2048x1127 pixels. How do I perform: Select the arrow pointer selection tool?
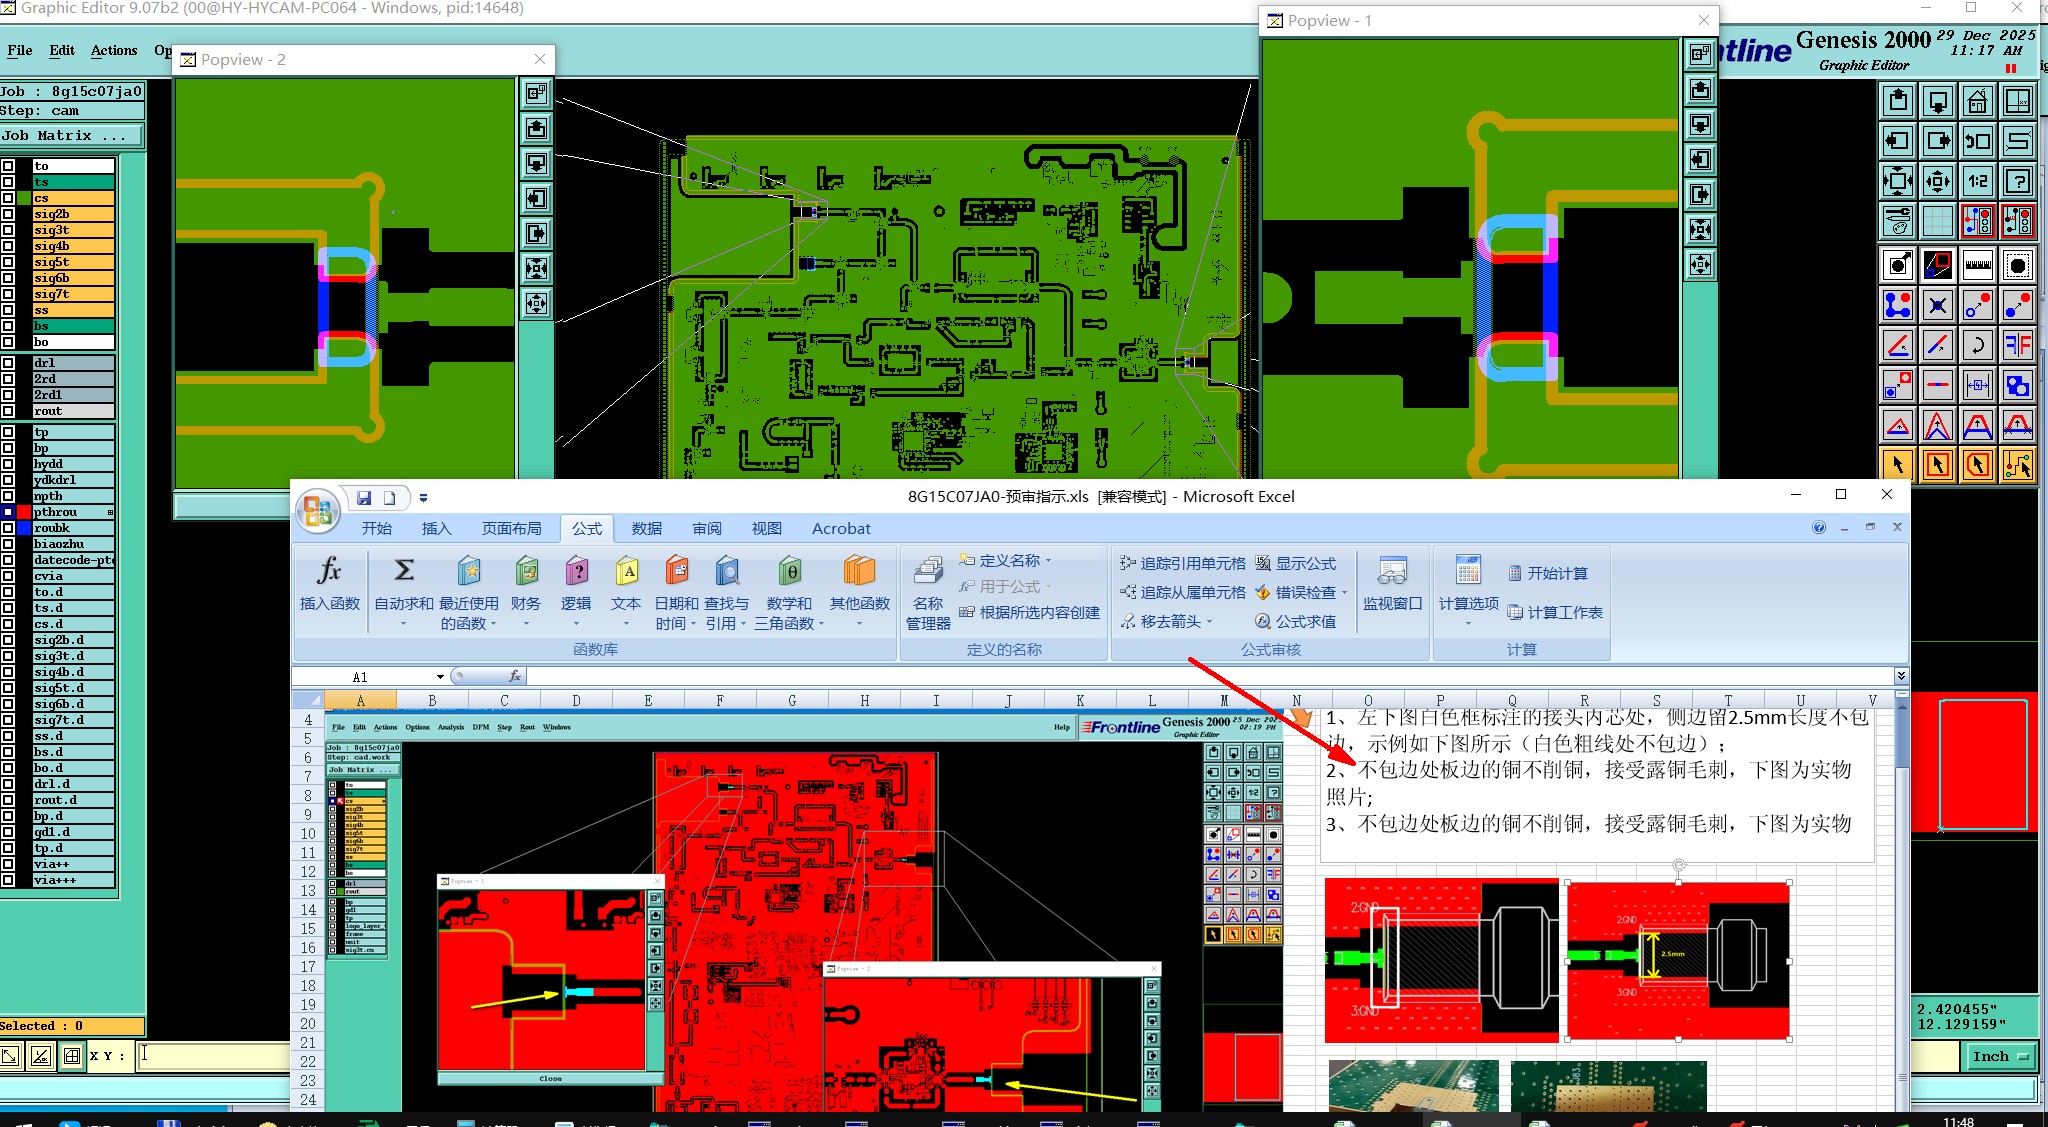click(x=1897, y=465)
